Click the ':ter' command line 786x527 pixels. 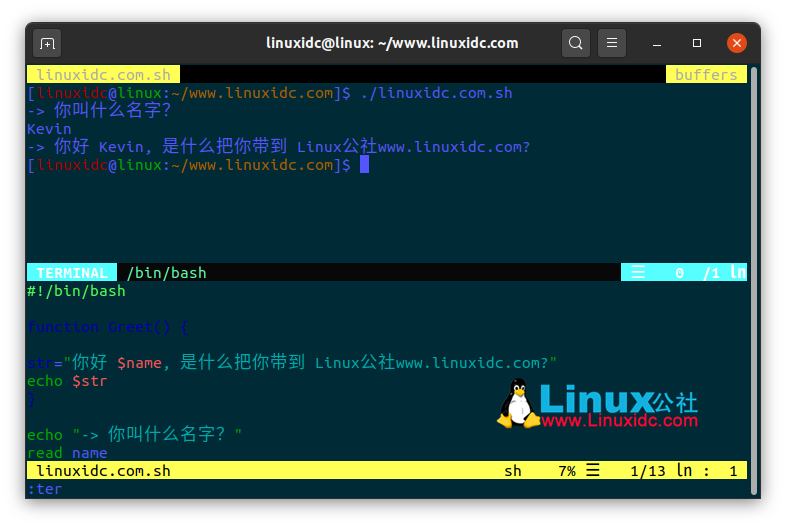pos(45,488)
